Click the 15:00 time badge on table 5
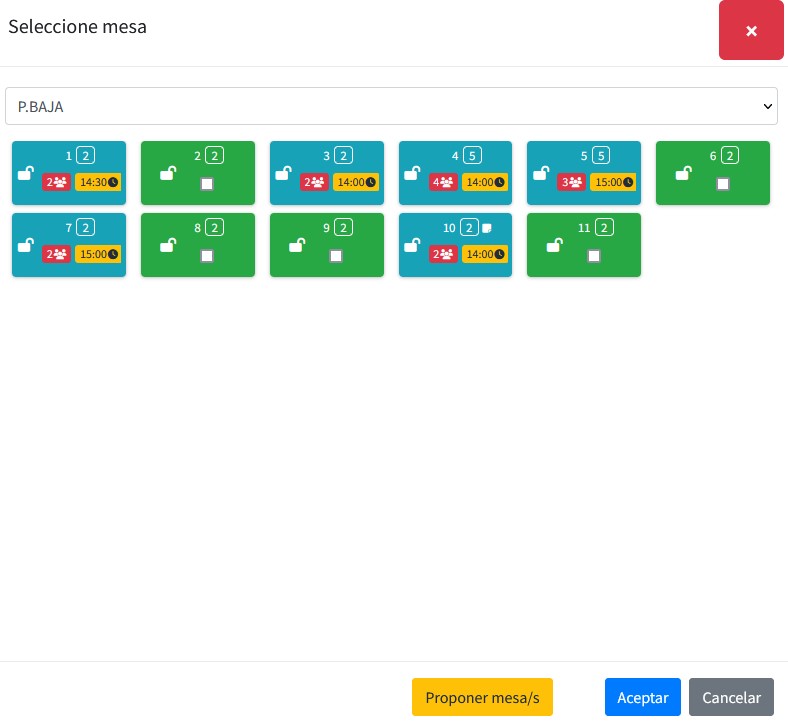The image size is (788, 725). tap(614, 182)
